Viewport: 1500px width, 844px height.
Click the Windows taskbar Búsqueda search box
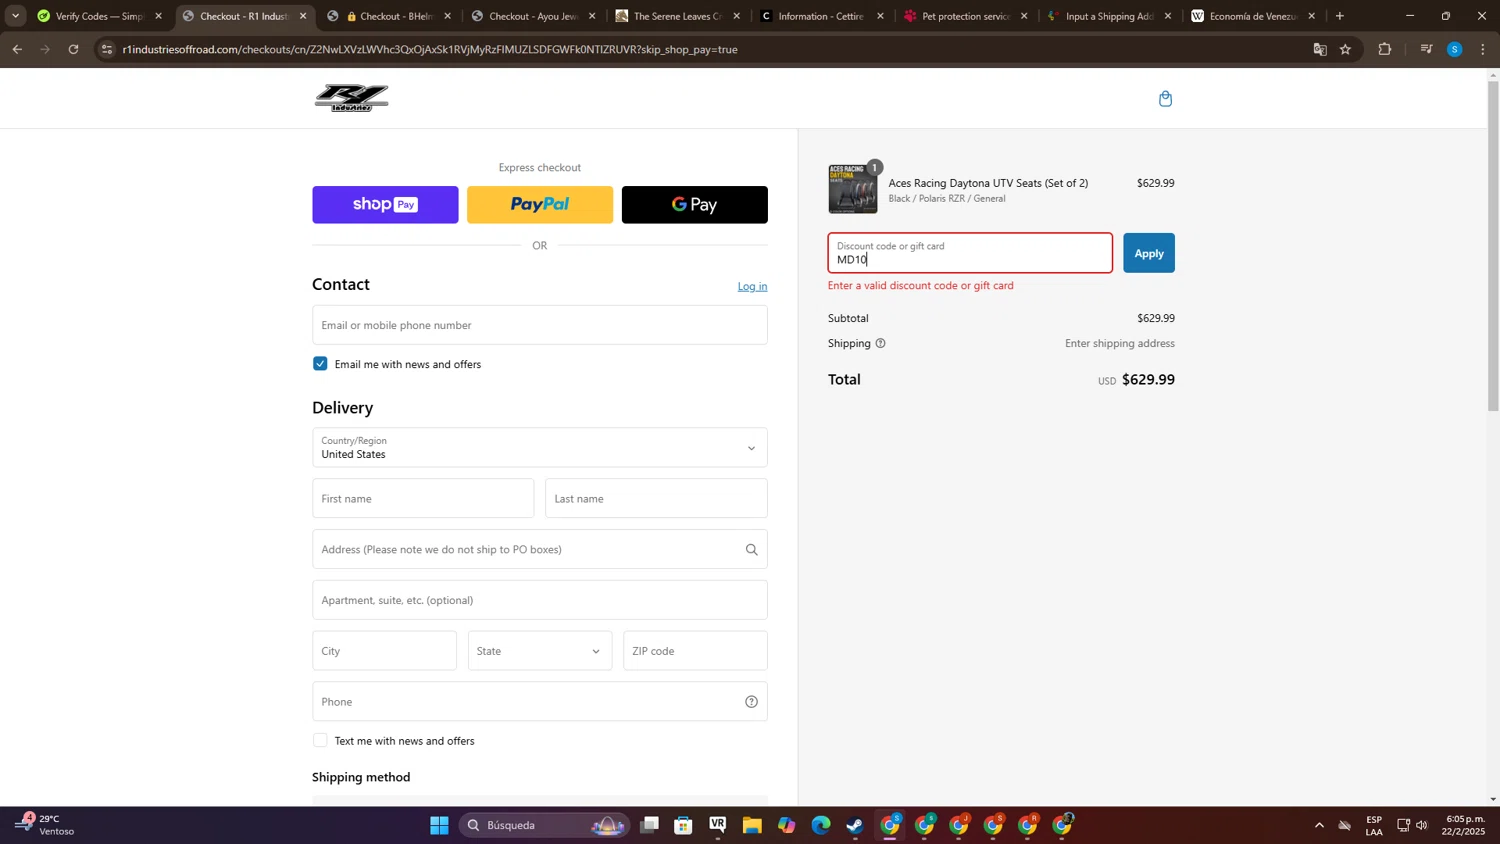click(545, 825)
